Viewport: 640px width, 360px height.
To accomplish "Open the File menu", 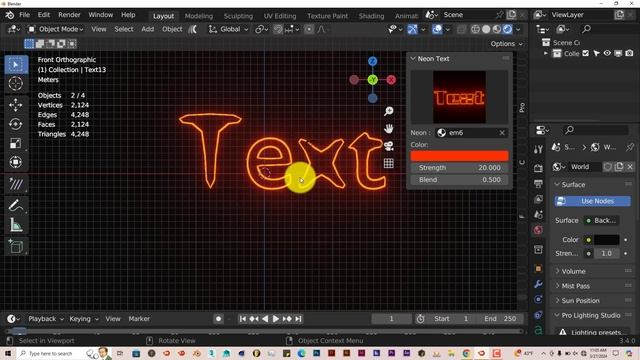I will [24, 15].
